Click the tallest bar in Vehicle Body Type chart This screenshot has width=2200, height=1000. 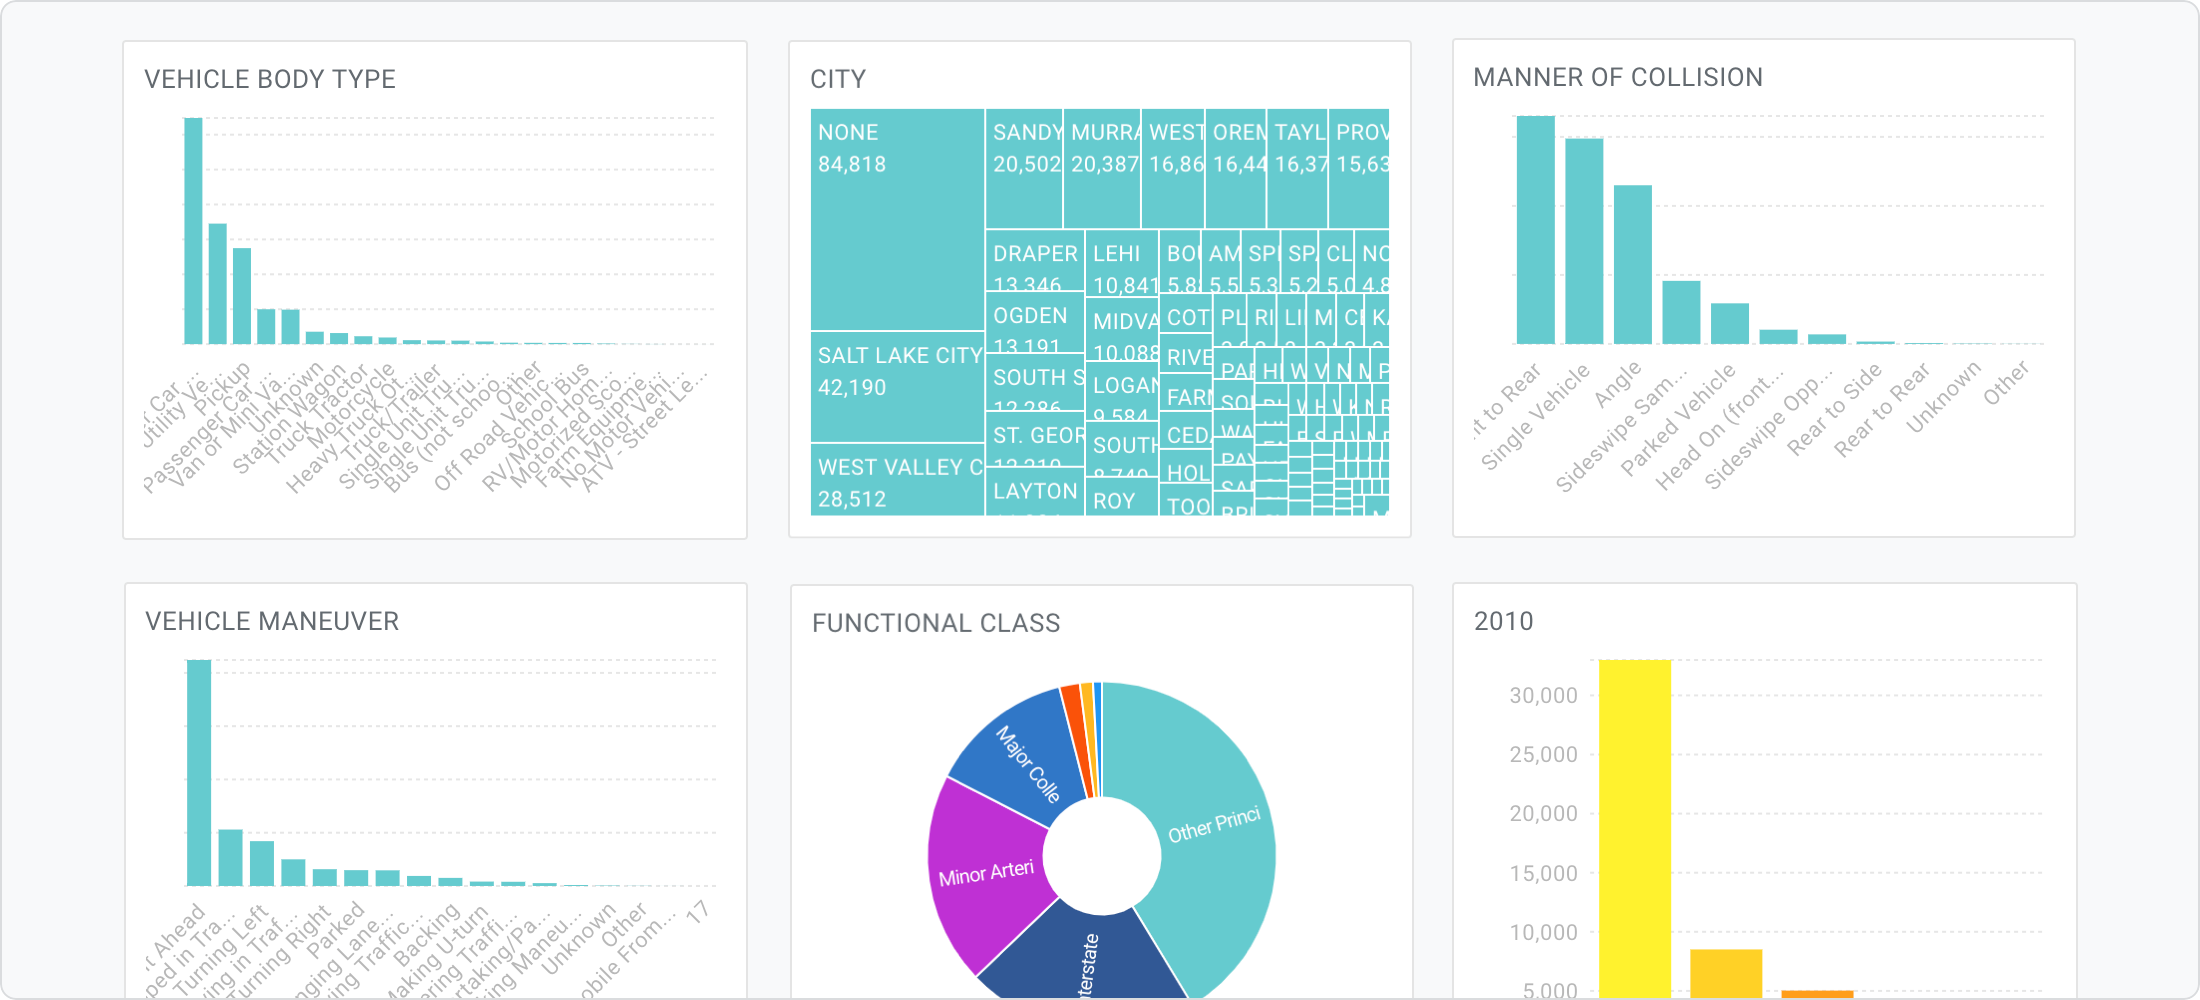(193, 231)
